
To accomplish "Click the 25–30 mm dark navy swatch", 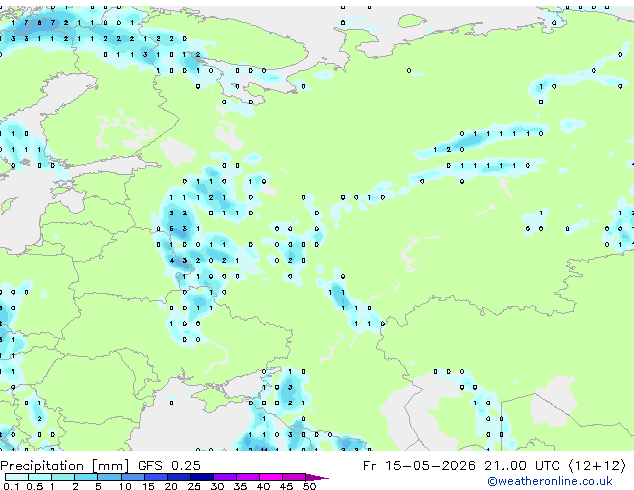I will pos(202,477).
